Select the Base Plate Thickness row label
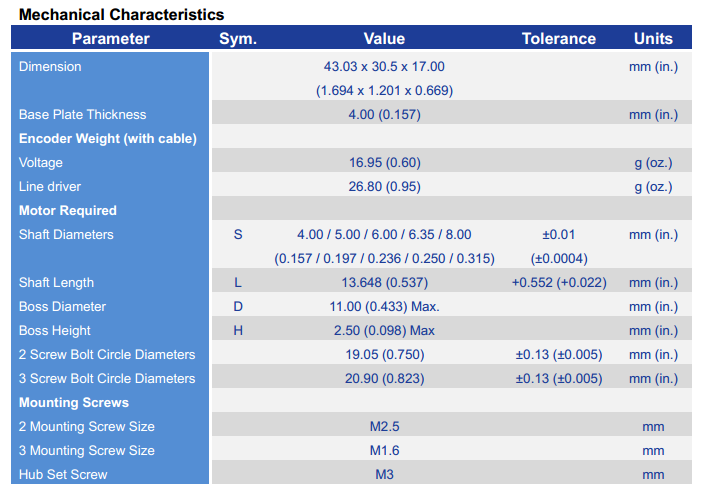The width and height of the screenshot is (712, 492). [x=82, y=115]
